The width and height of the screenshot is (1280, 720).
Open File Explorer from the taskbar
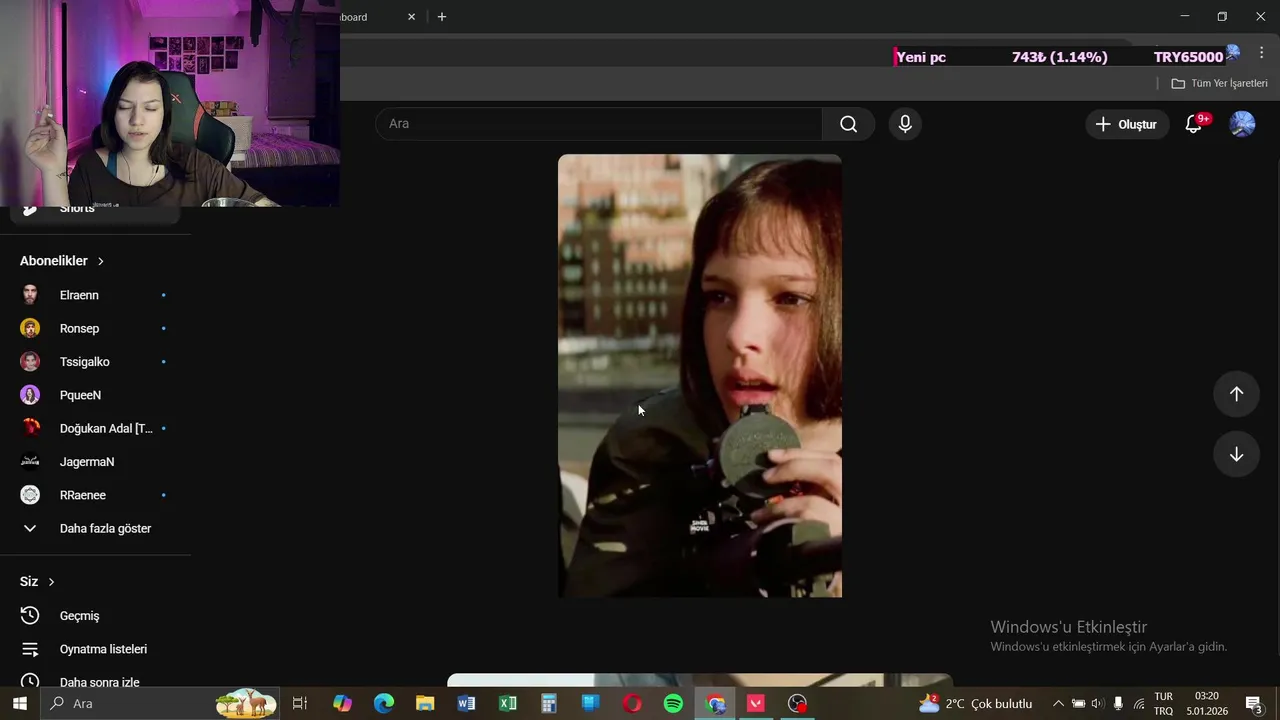point(425,704)
